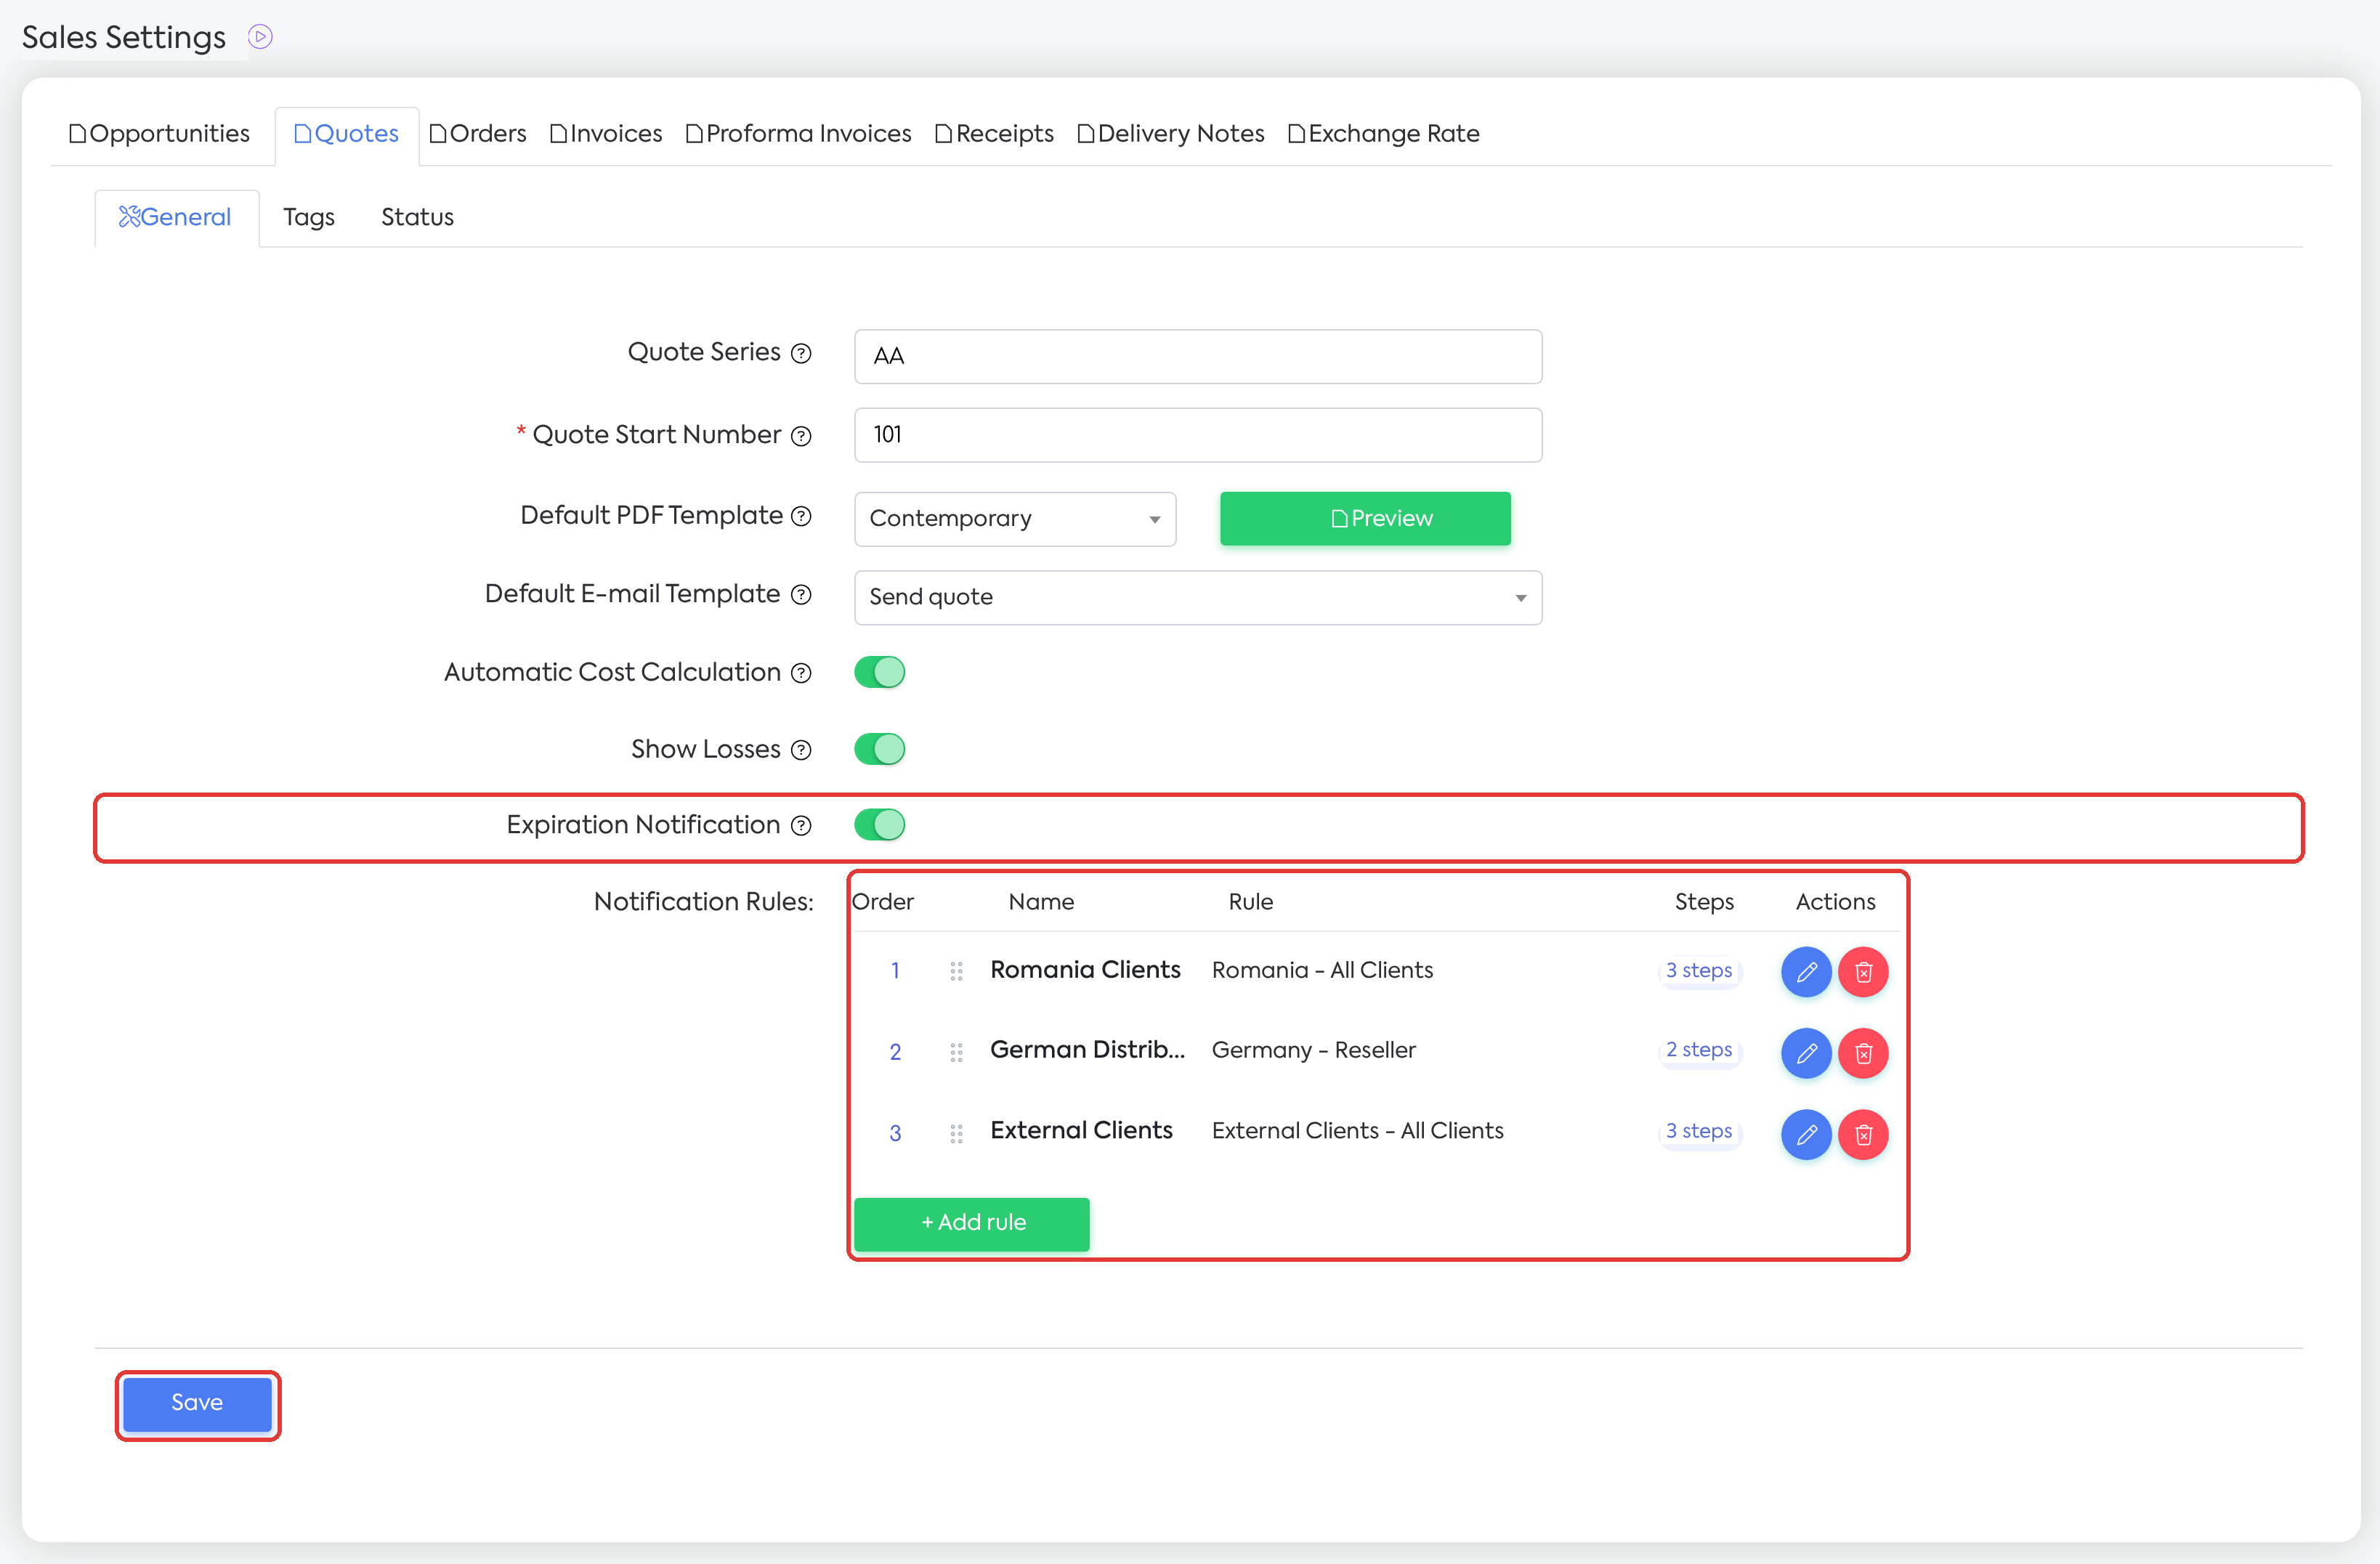The height and width of the screenshot is (1564, 2380).
Task: View 3 steps of External Clients
Action: (1699, 1132)
